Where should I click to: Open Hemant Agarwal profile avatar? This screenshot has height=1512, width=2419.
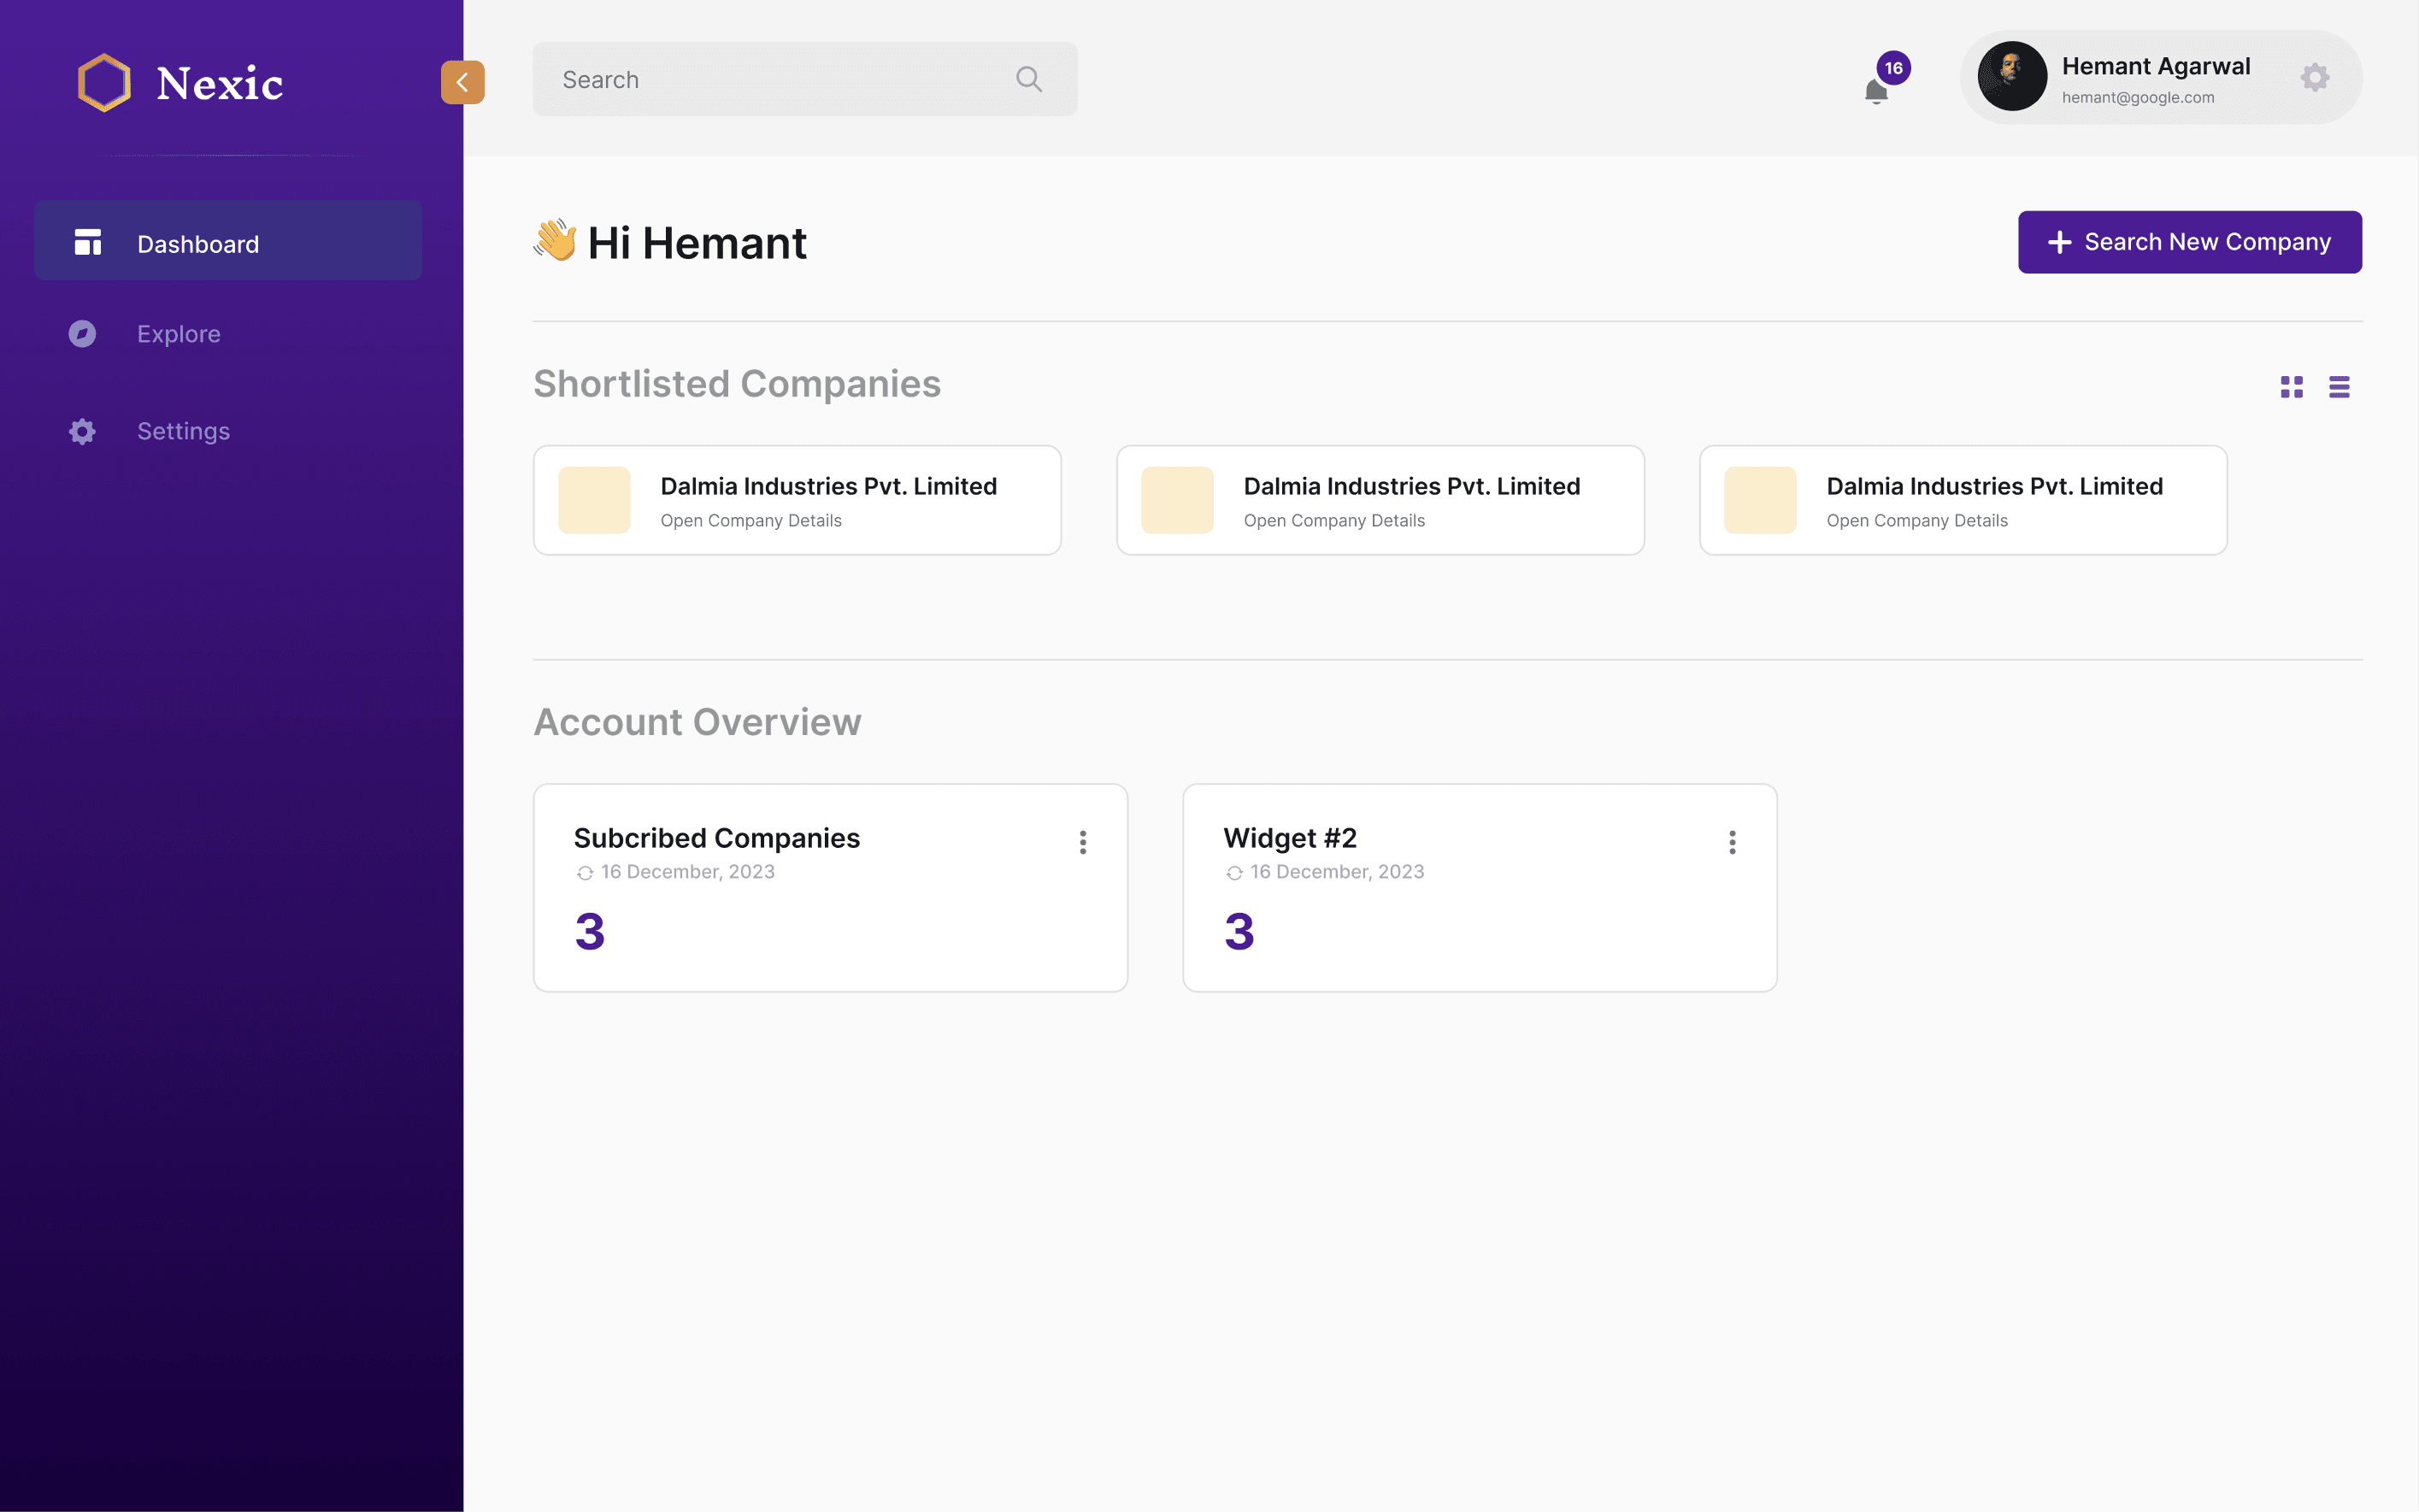coord(2012,77)
